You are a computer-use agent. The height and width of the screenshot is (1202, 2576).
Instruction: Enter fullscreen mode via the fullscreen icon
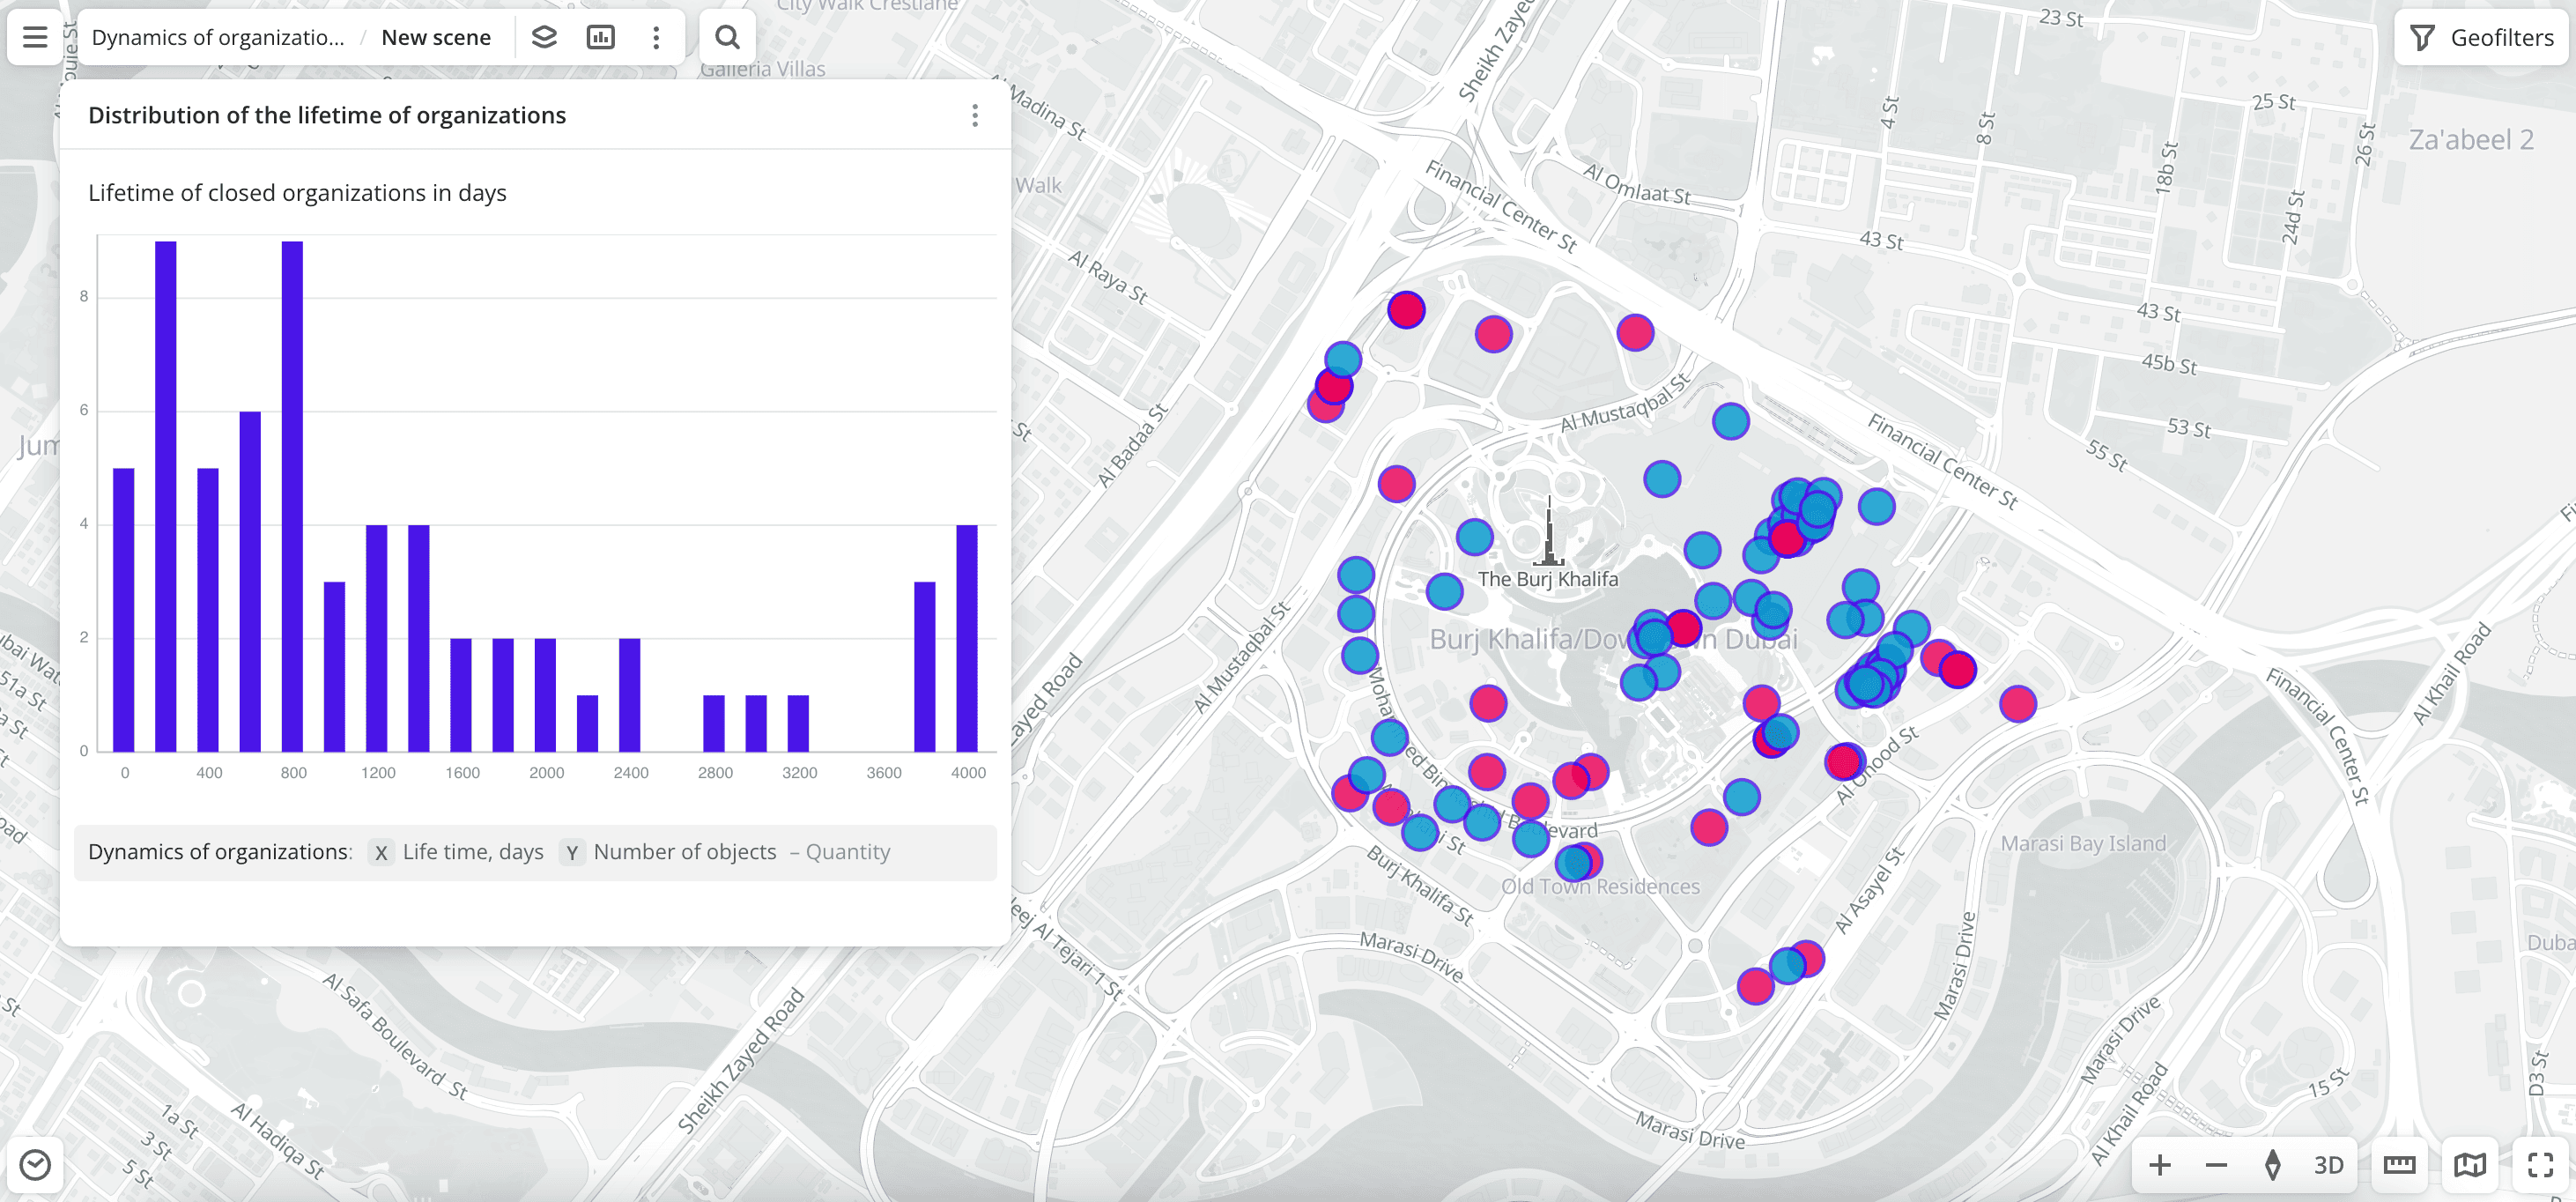coord(2540,1164)
